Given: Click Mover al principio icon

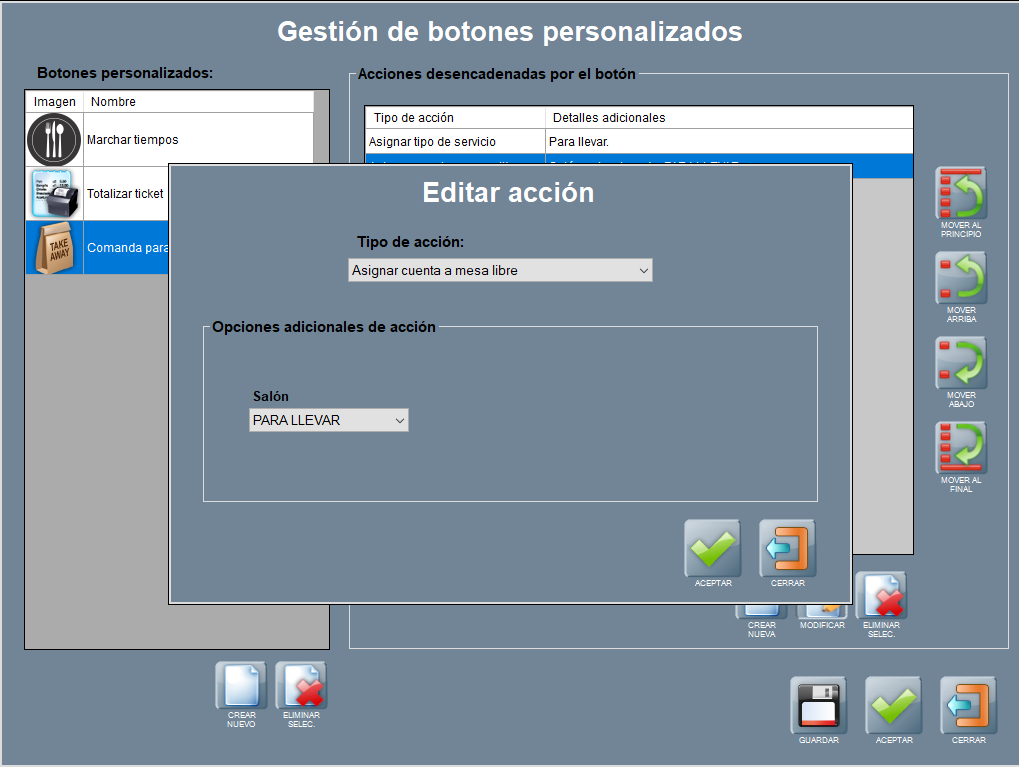Looking at the screenshot, I should [x=960, y=194].
